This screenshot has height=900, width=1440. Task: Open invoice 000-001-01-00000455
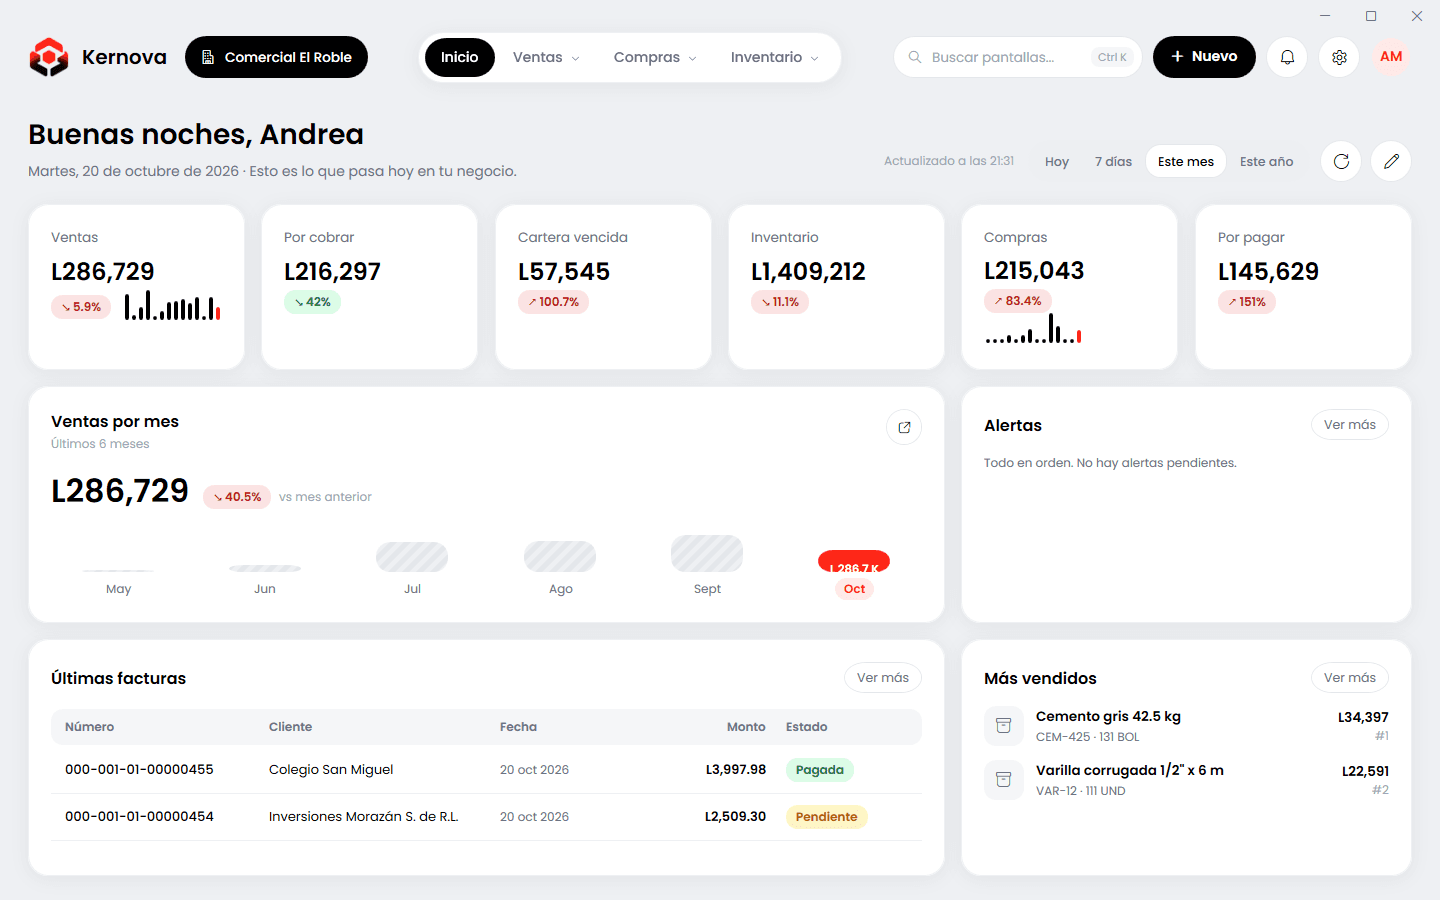click(139, 770)
